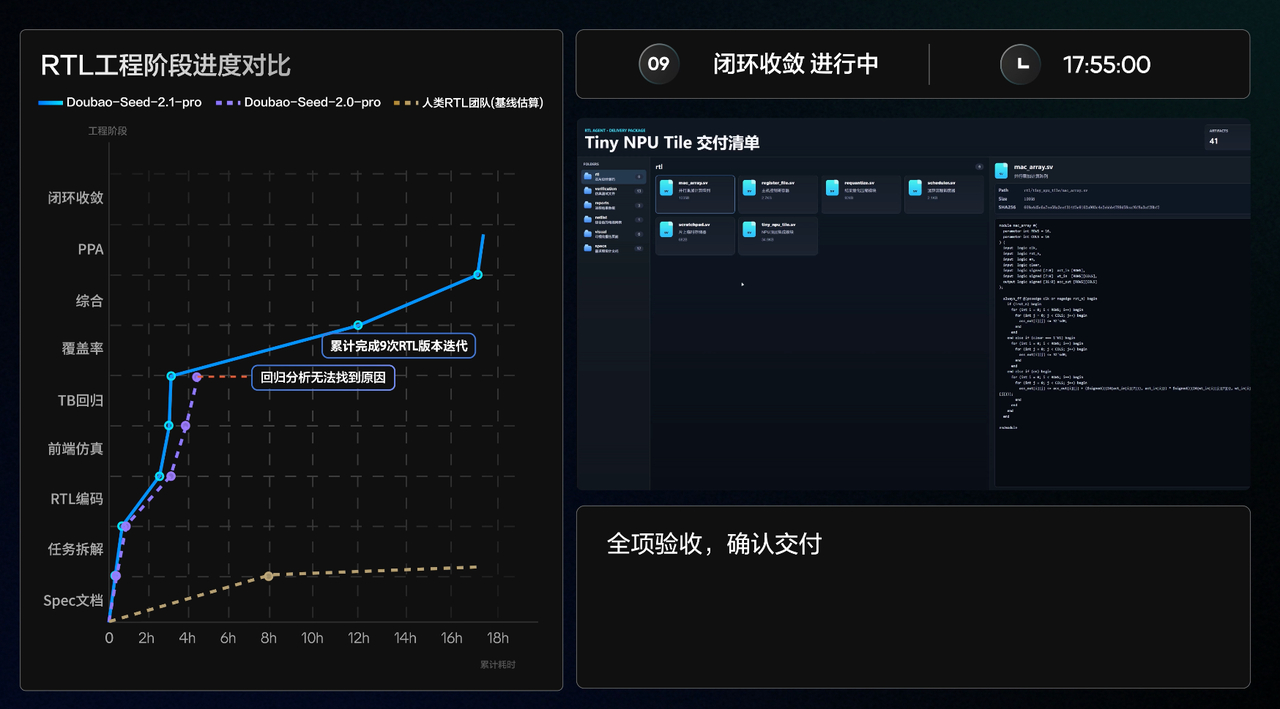Click the step number 09 badge

point(659,64)
